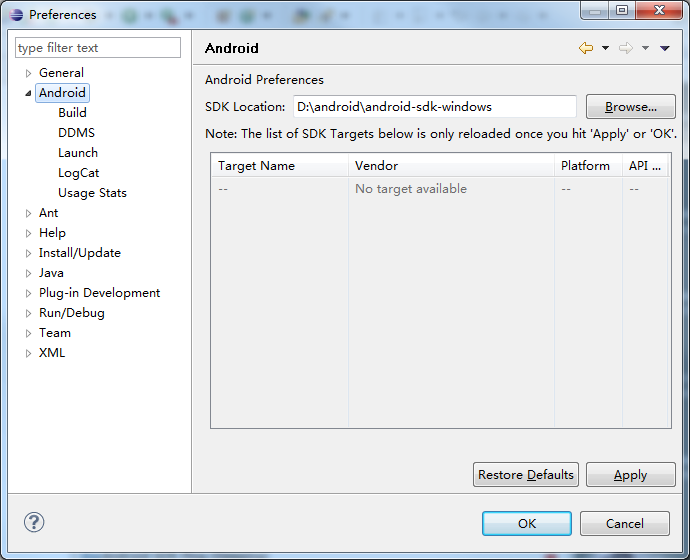This screenshot has height=560, width=690.
Task: Select Android in preferences tree
Action: point(62,93)
